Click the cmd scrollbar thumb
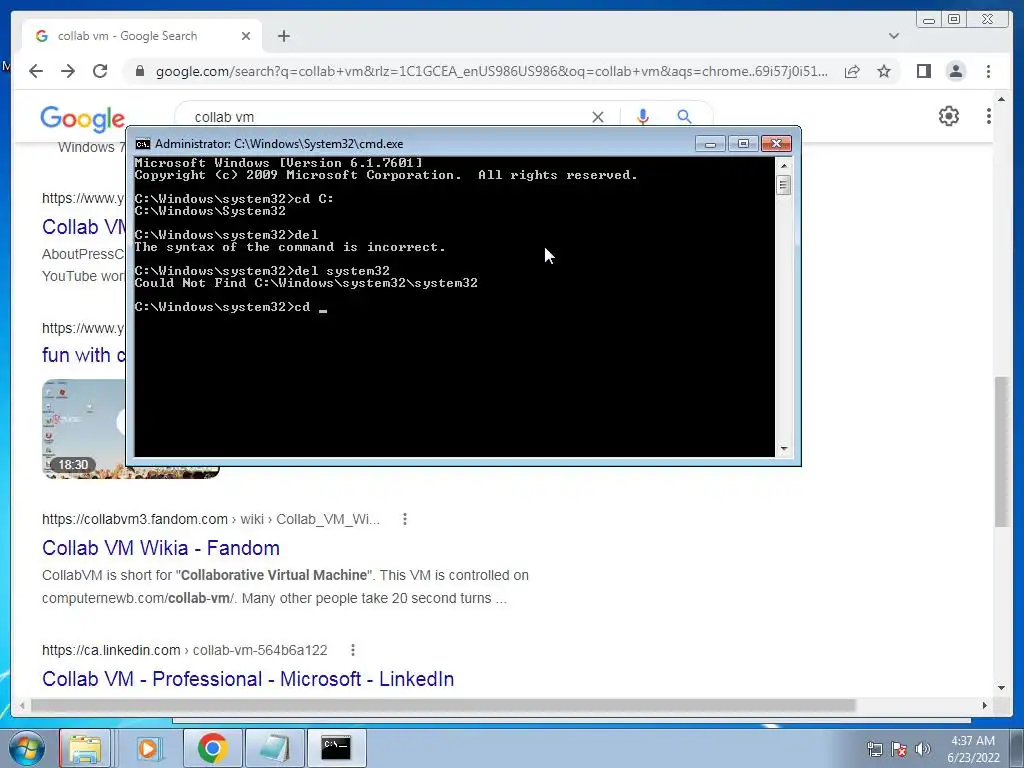The height and width of the screenshot is (768, 1024). (x=784, y=185)
